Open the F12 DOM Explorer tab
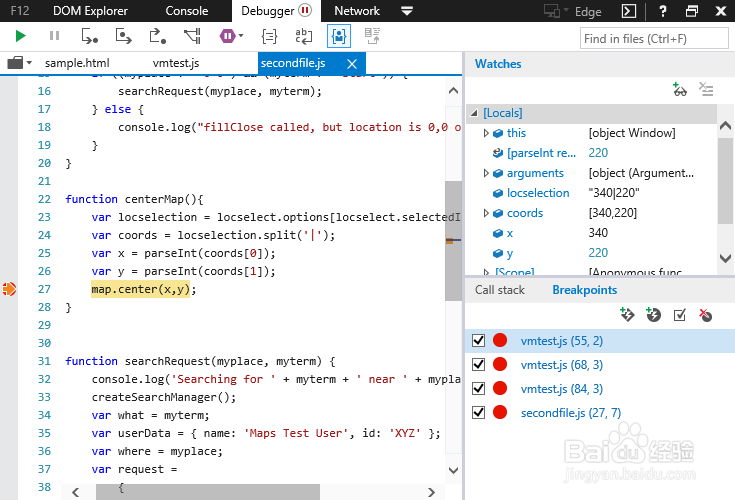 pos(90,11)
